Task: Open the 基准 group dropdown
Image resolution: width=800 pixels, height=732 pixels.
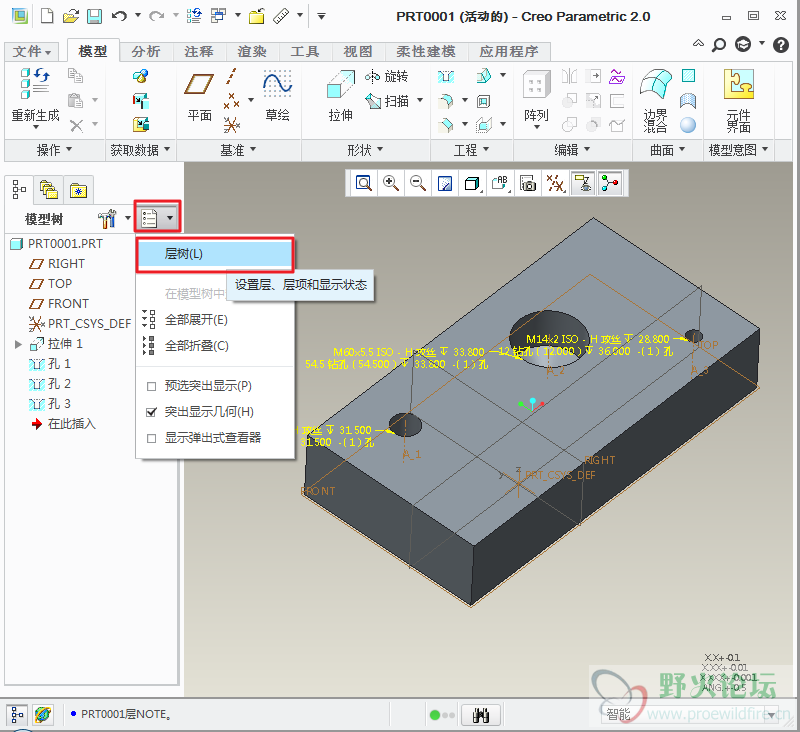Action: pos(238,150)
